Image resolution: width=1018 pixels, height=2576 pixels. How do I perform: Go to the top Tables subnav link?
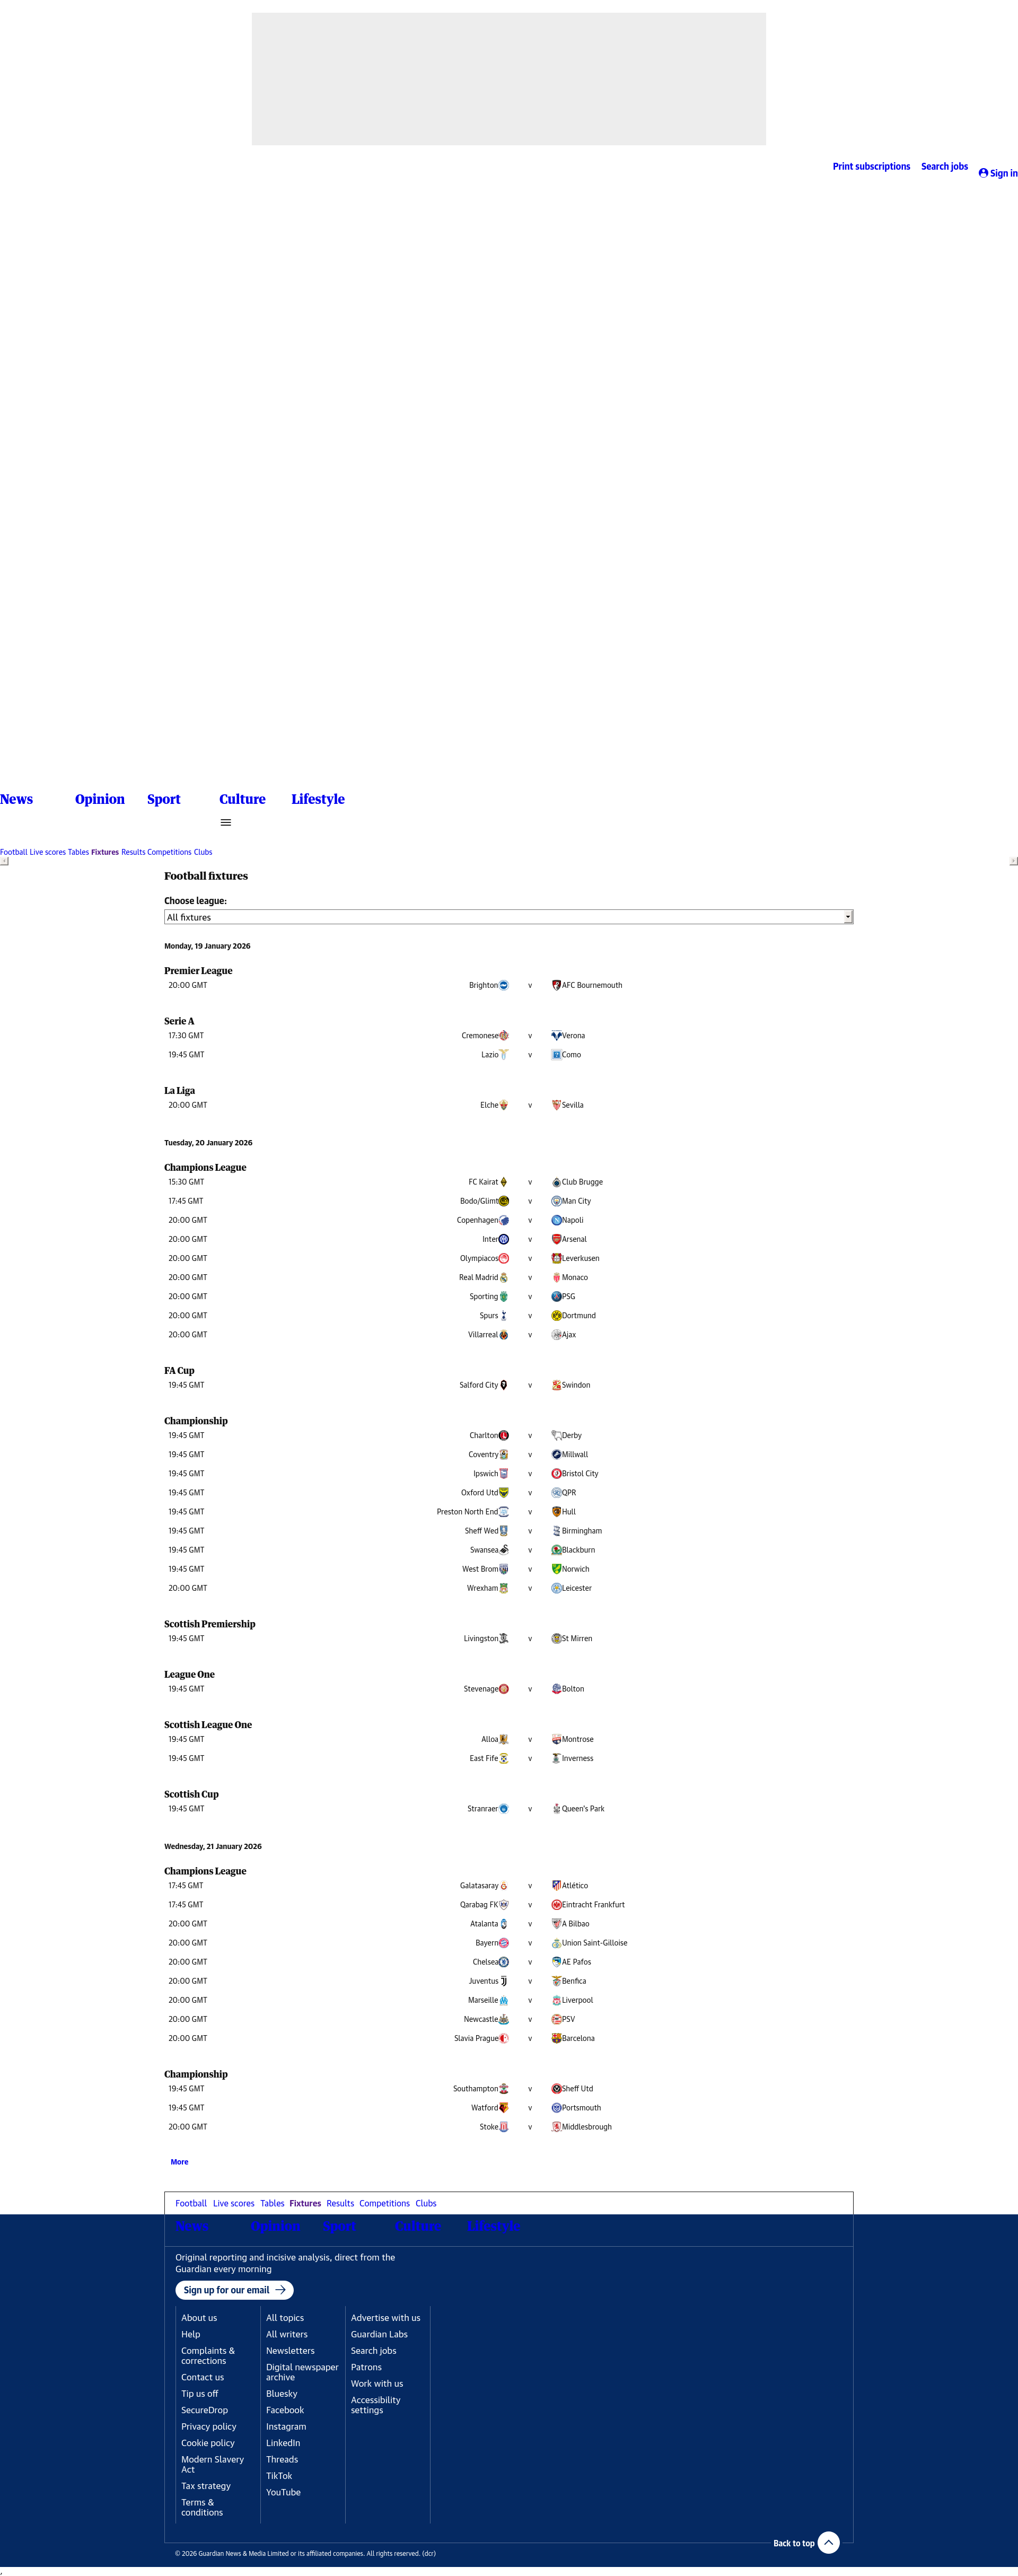pos(78,852)
